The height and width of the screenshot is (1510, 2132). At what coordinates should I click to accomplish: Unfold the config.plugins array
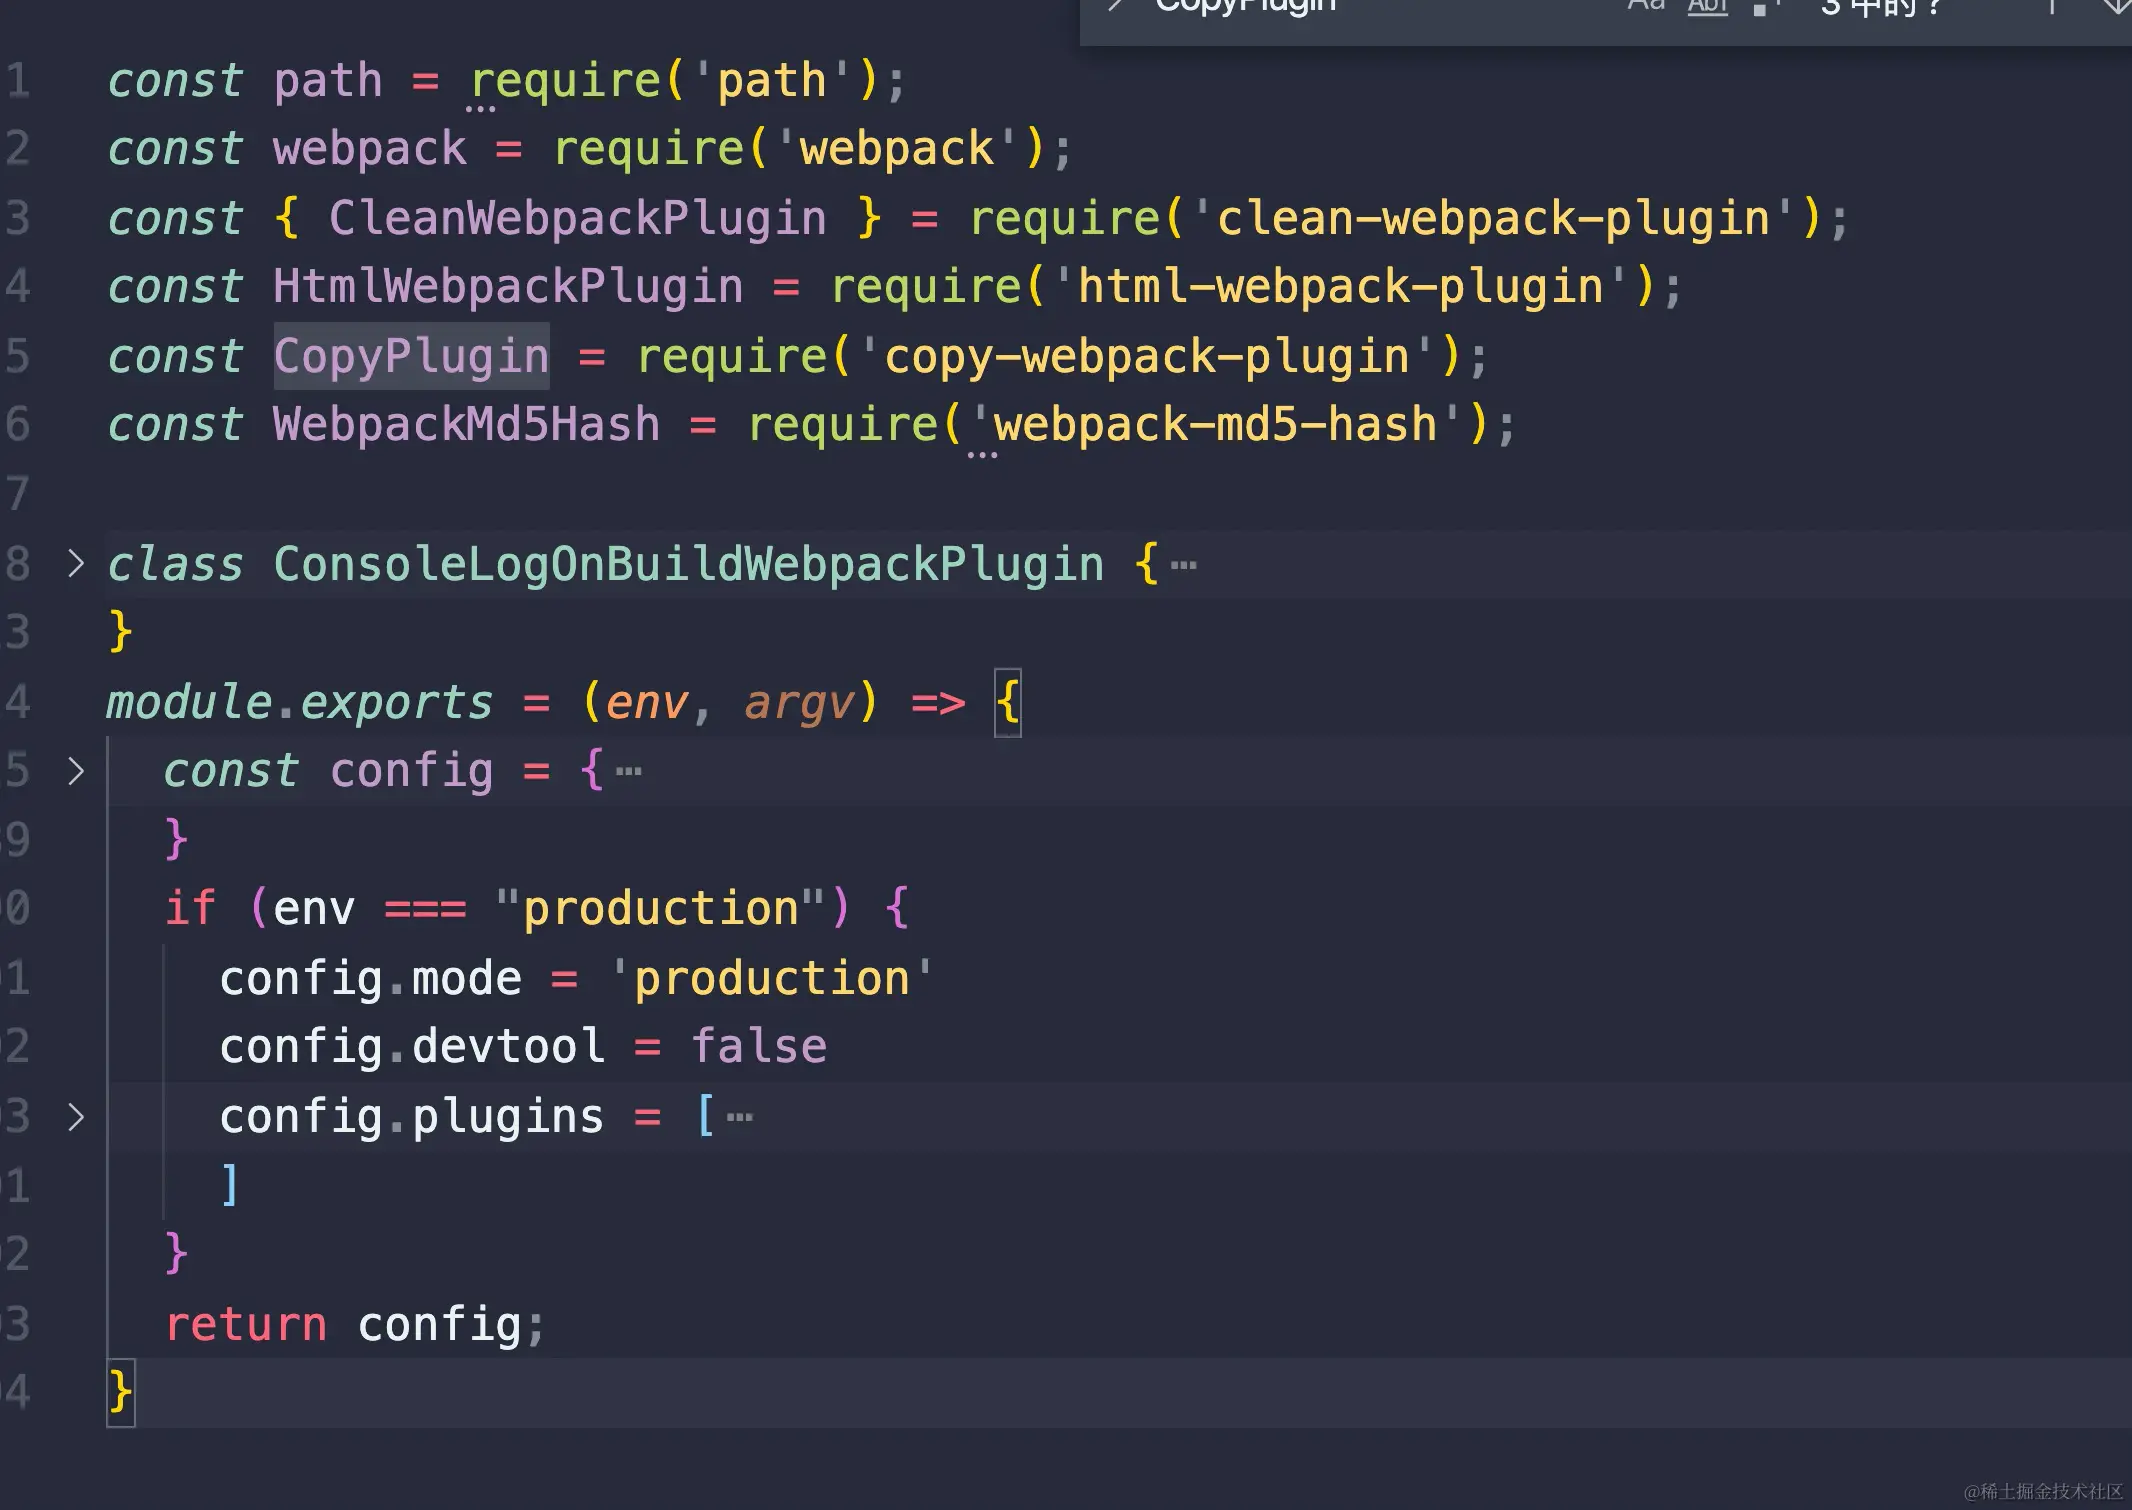pos(76,1116)
